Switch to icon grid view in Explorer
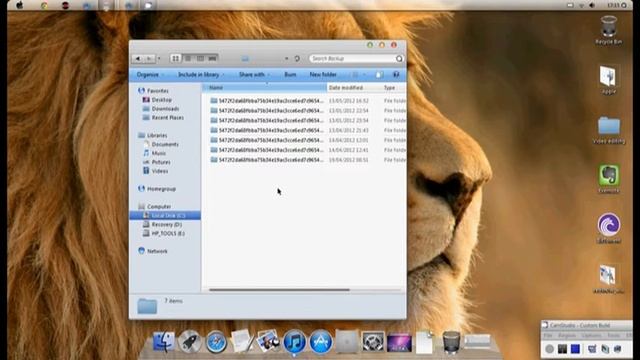 click(176, 59)
